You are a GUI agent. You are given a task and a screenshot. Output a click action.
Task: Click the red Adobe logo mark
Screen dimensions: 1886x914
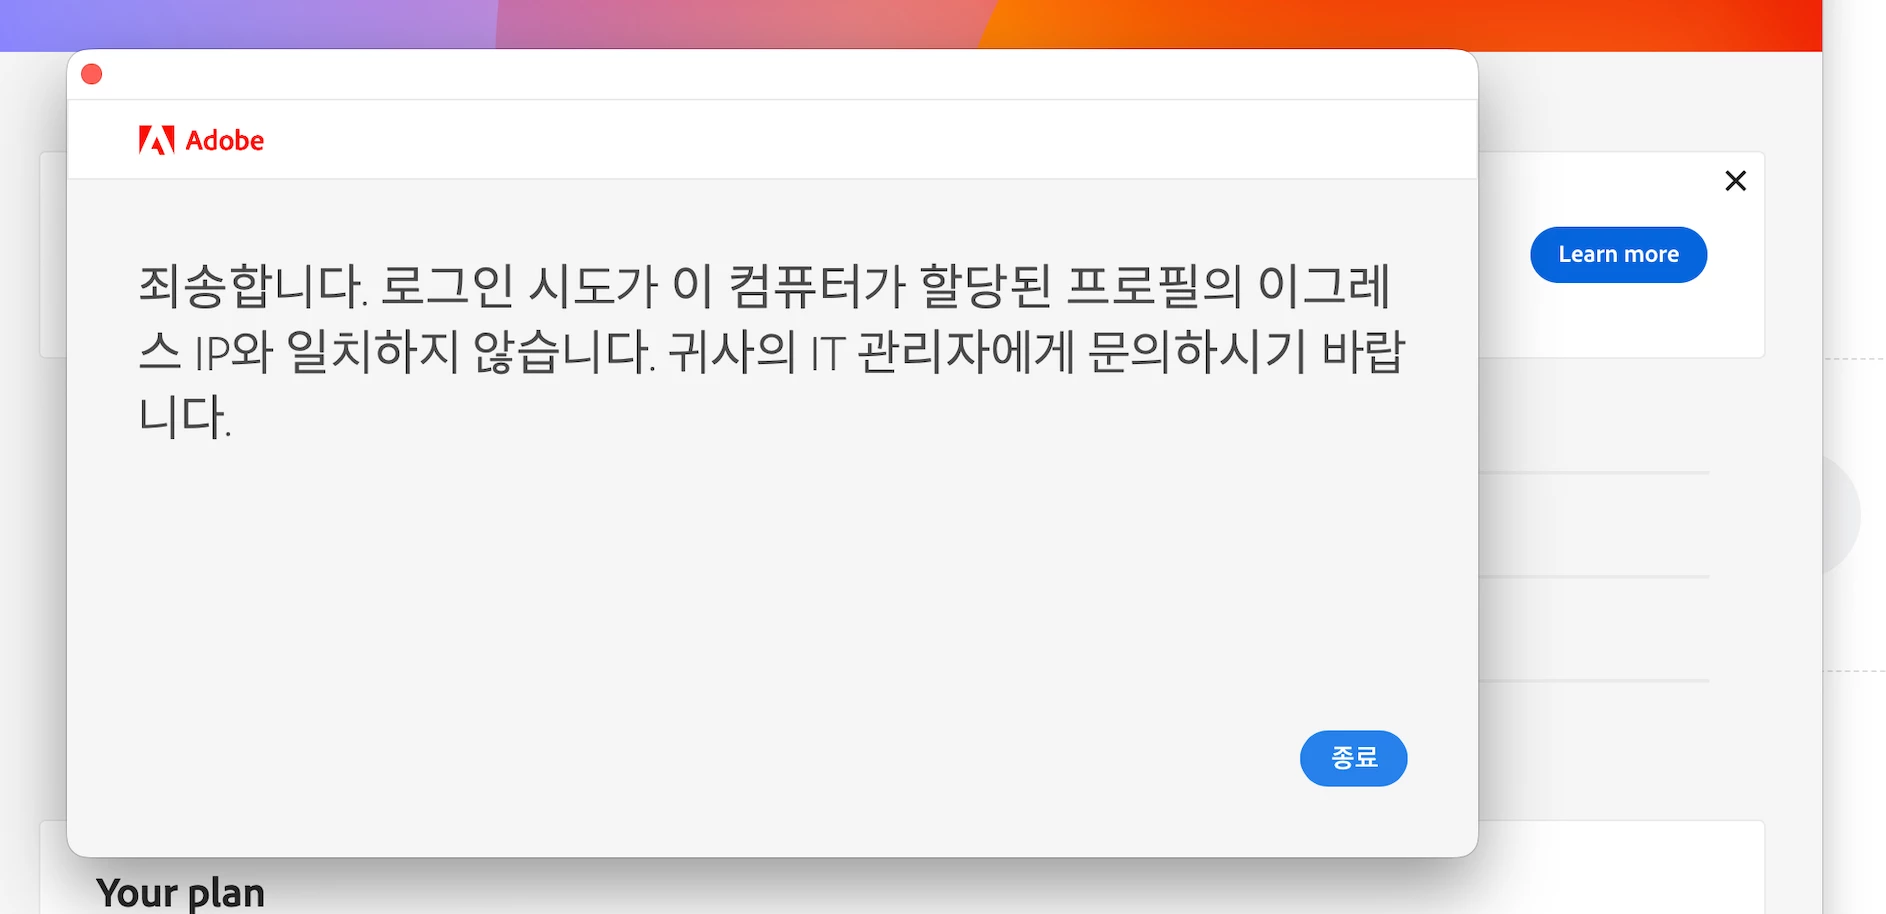click(x=156, y=140)
